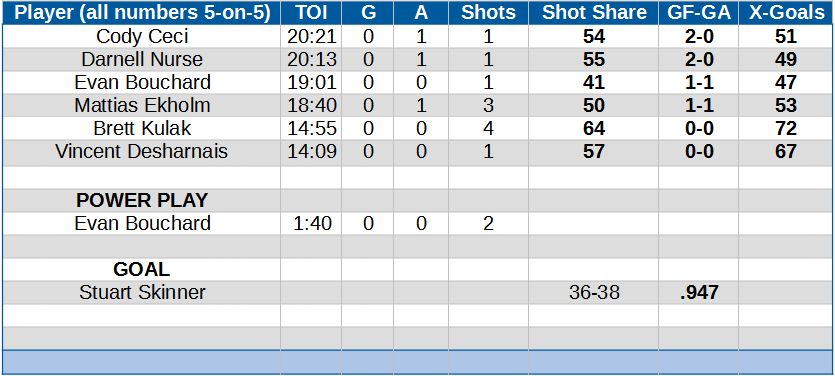Select Brett Kulak's X-Goals value 72
The image size is (835, 376).
(x=786, y=128)
